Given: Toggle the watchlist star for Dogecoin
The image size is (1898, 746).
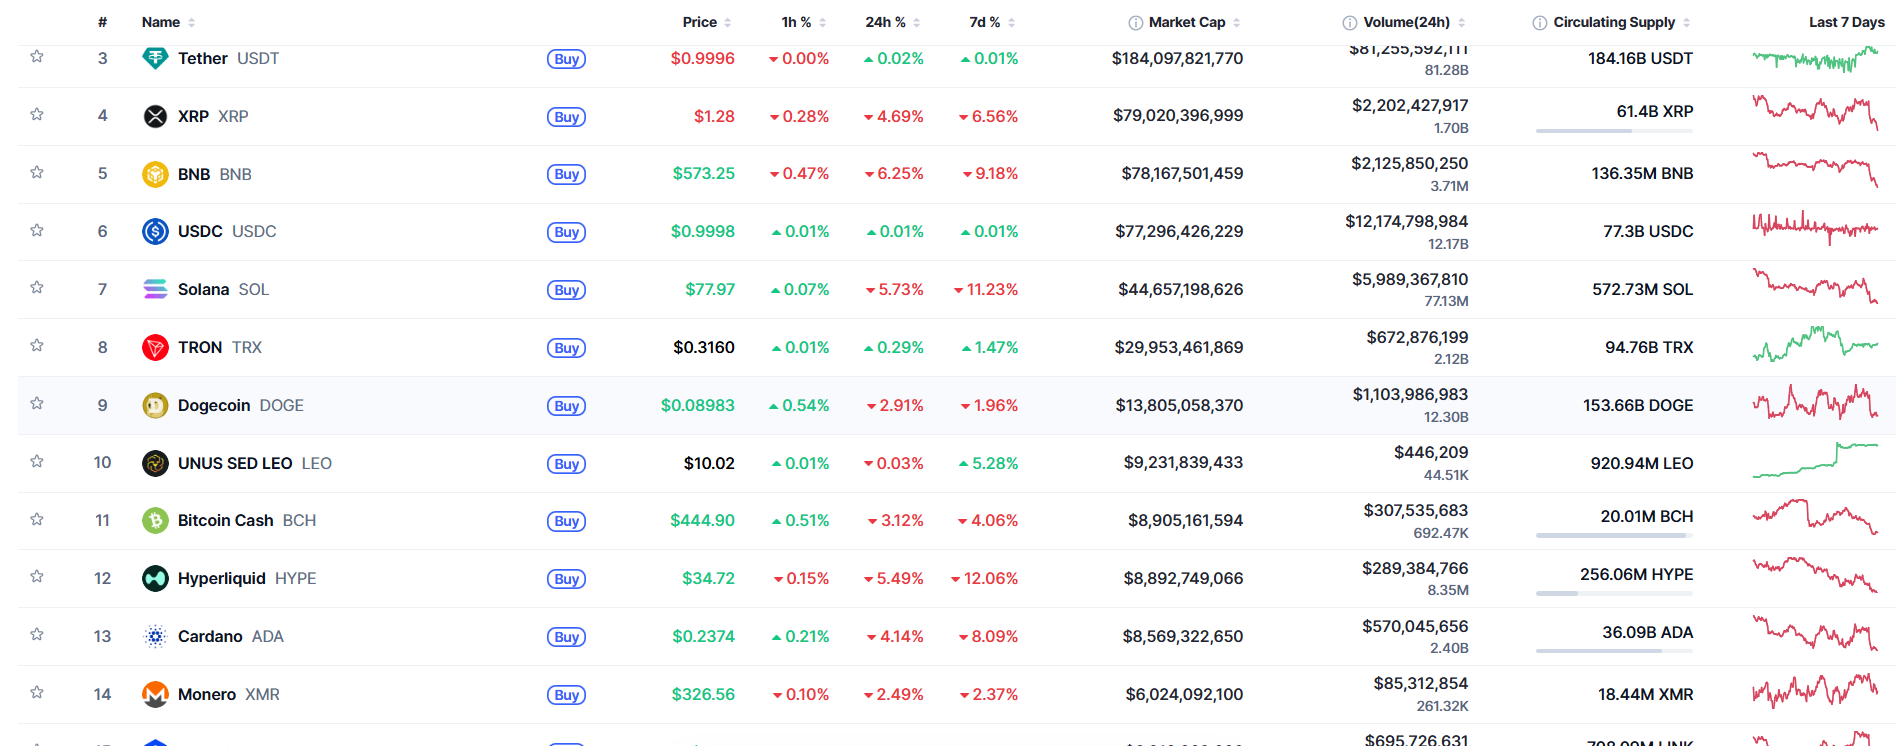Looking at the screenshot, I should [37, 403].
